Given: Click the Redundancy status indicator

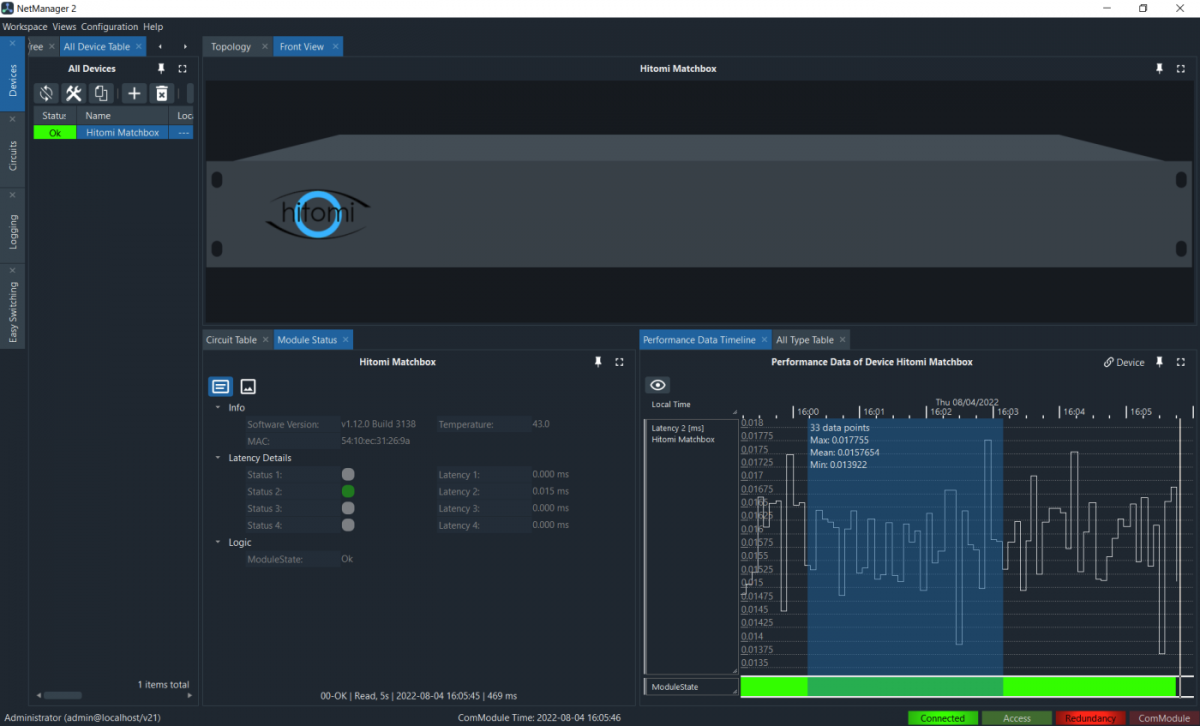Looking at the screenshot, I should click(1090, 718).
